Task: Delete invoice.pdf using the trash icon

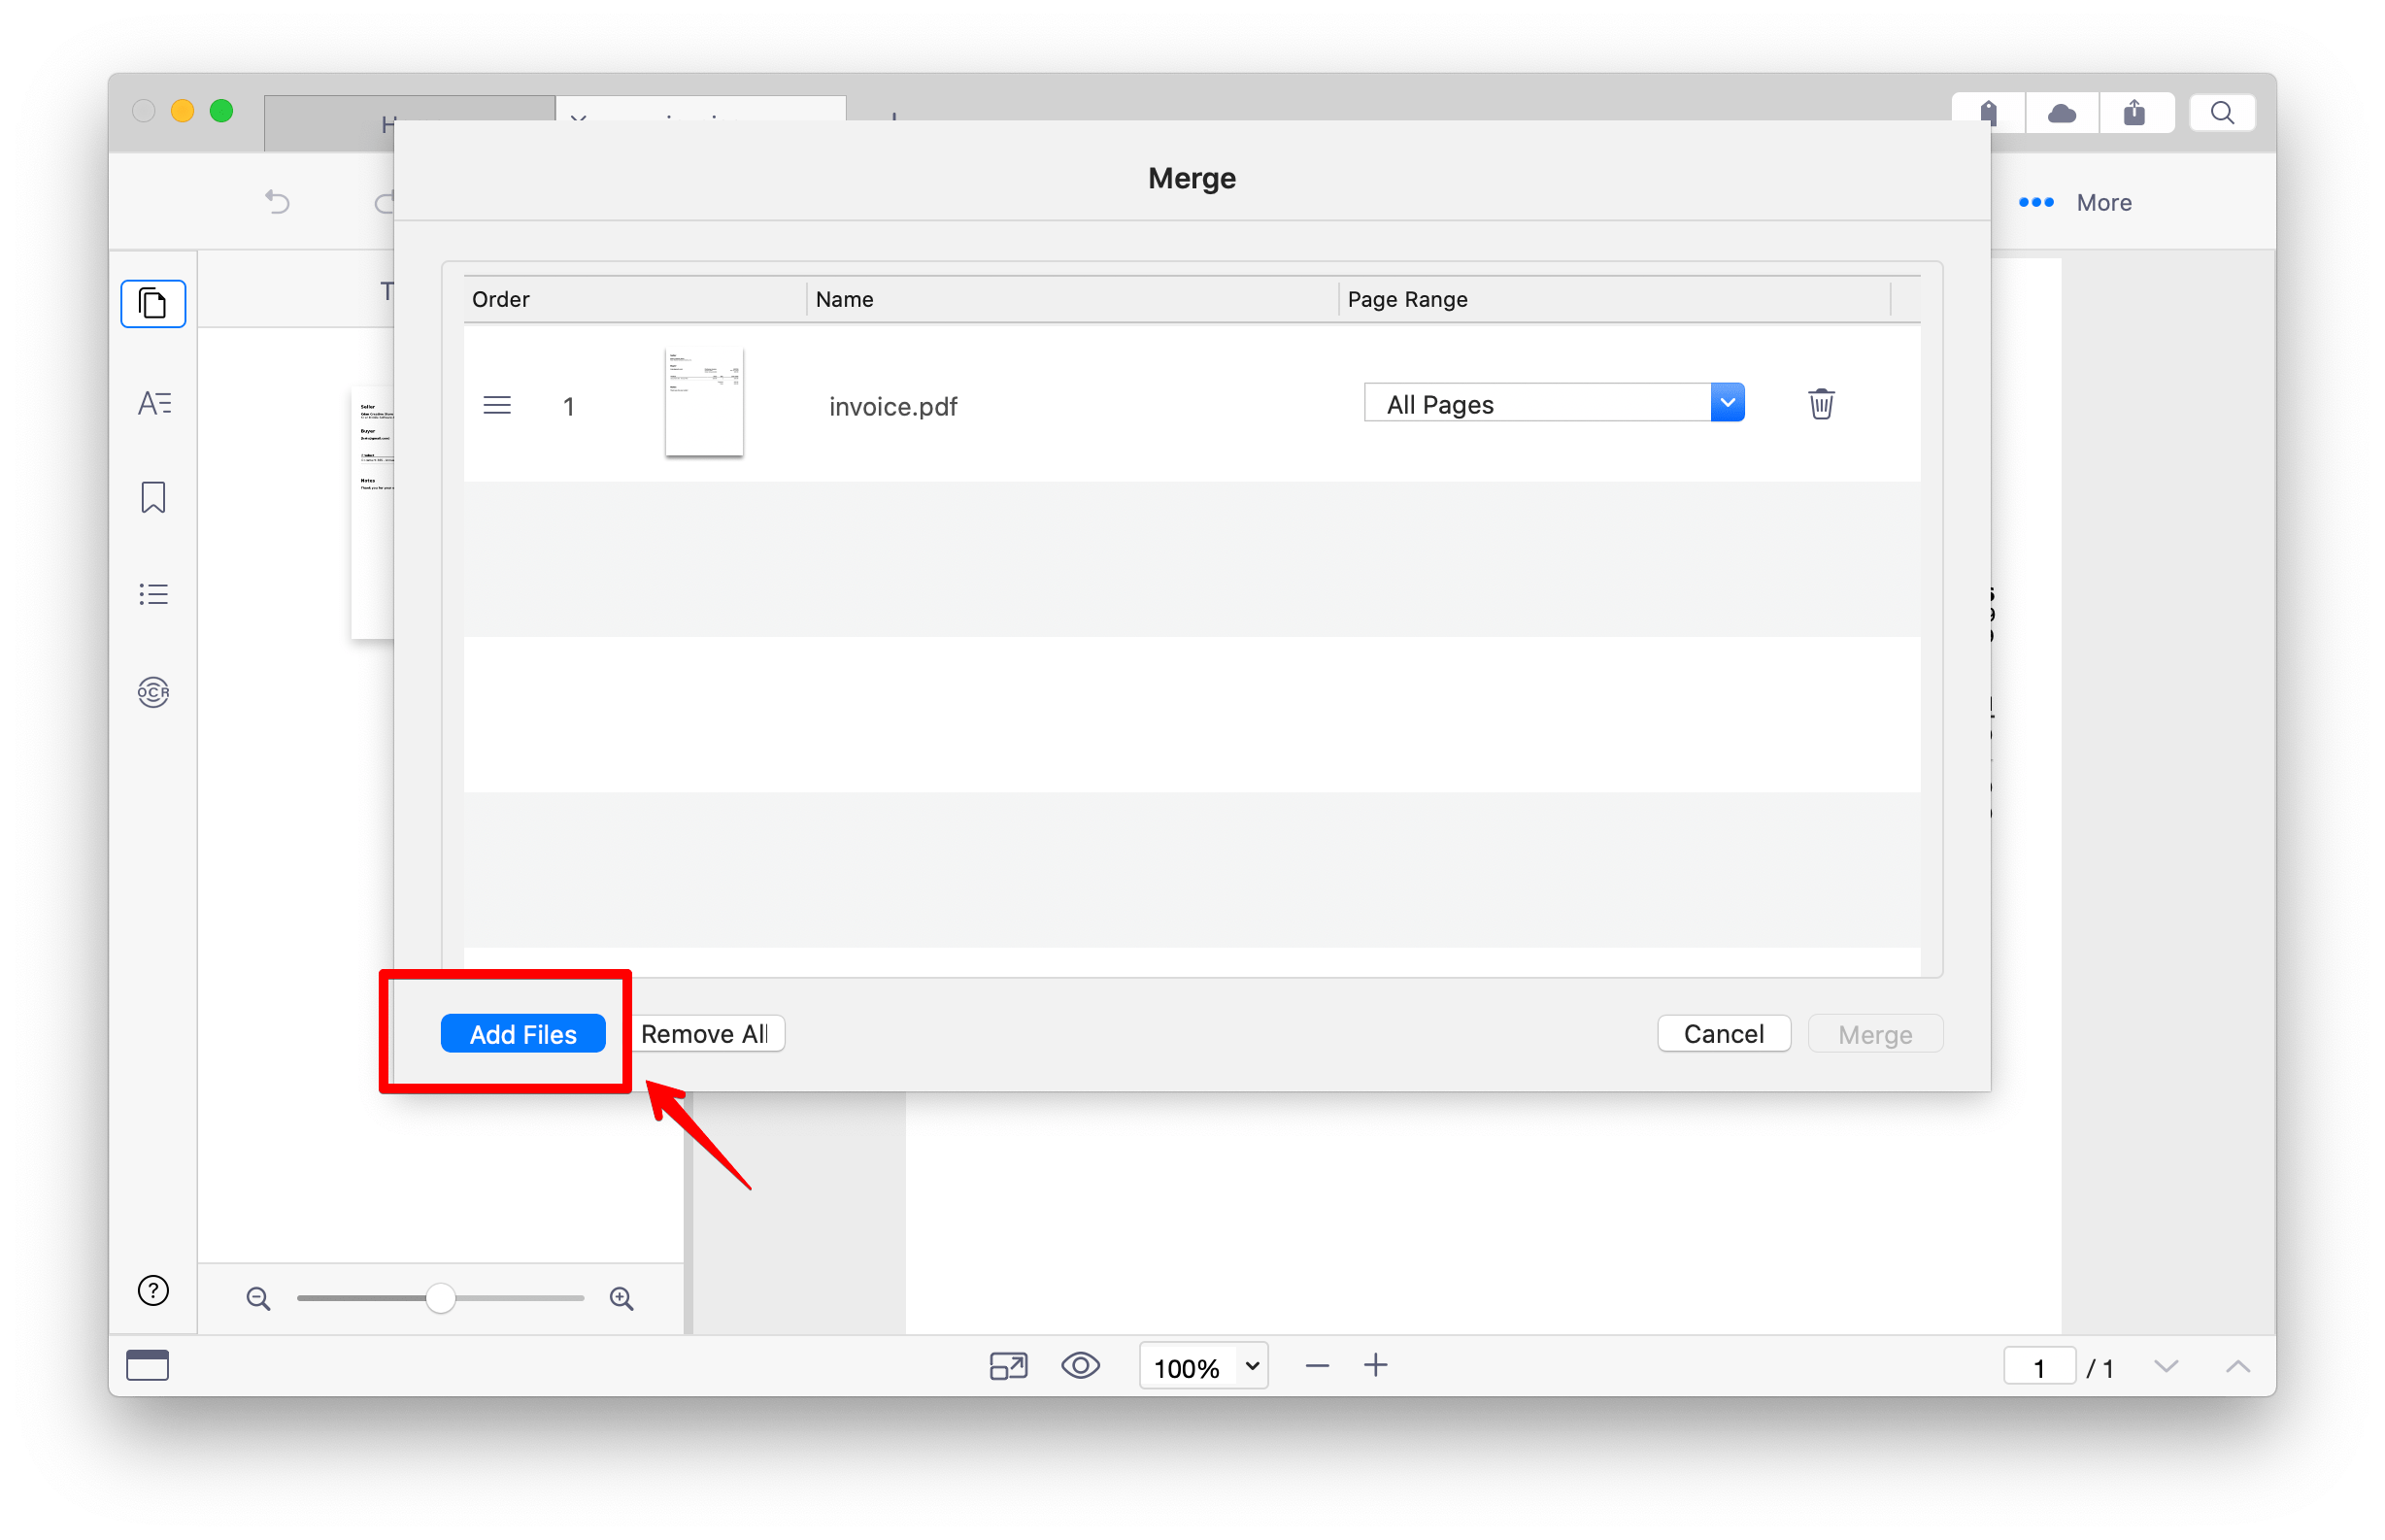Action: coord(1820,403)
